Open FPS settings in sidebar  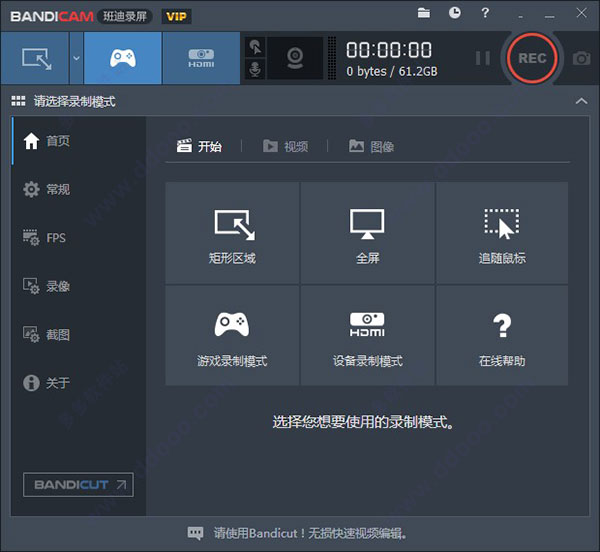click(79, 238)
